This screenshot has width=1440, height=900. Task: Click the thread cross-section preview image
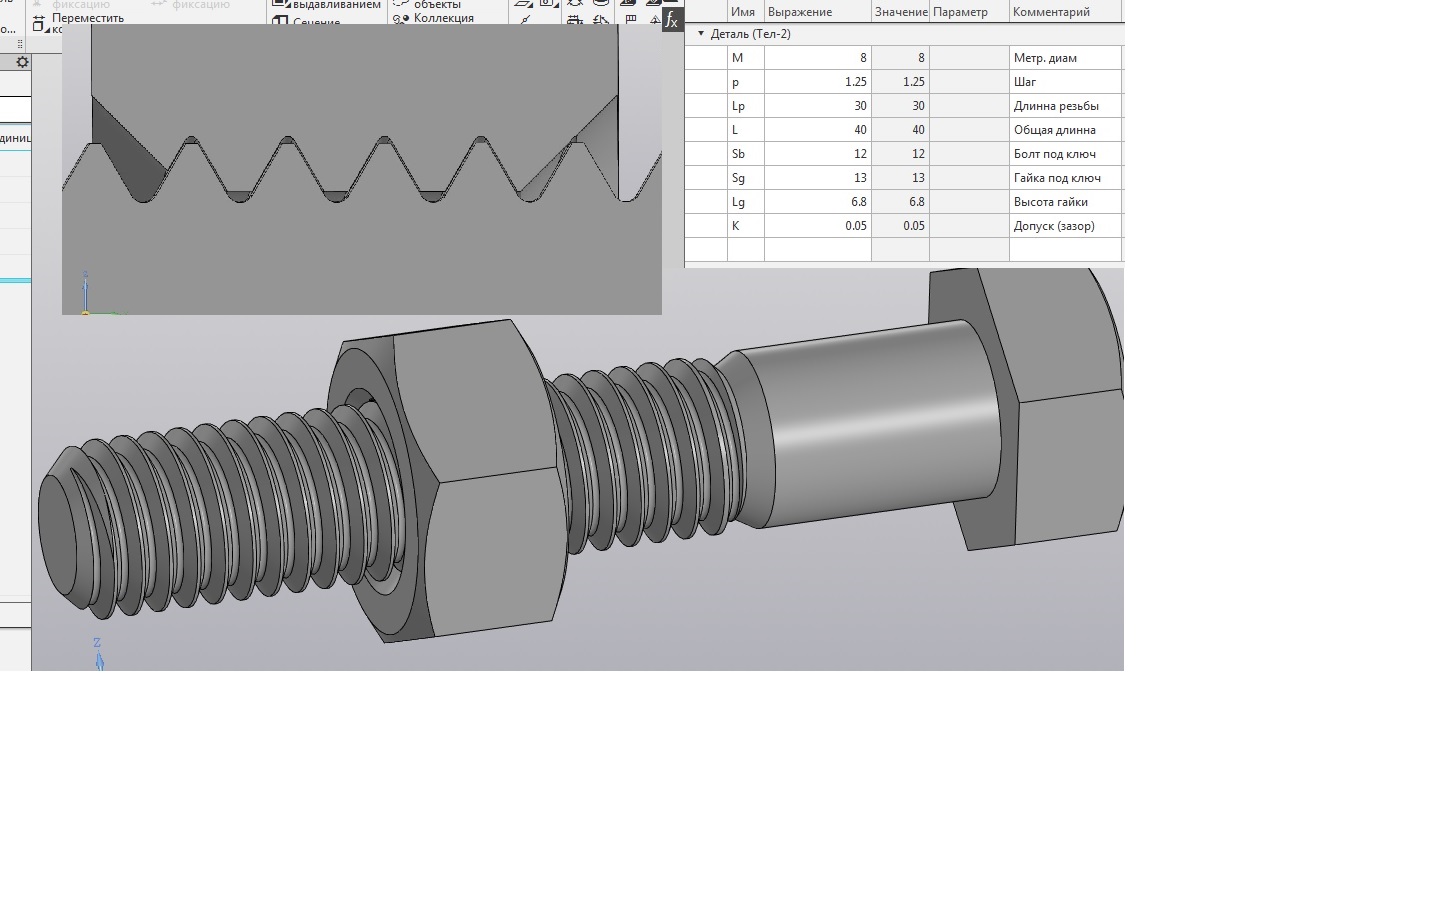tap(361, 169)
